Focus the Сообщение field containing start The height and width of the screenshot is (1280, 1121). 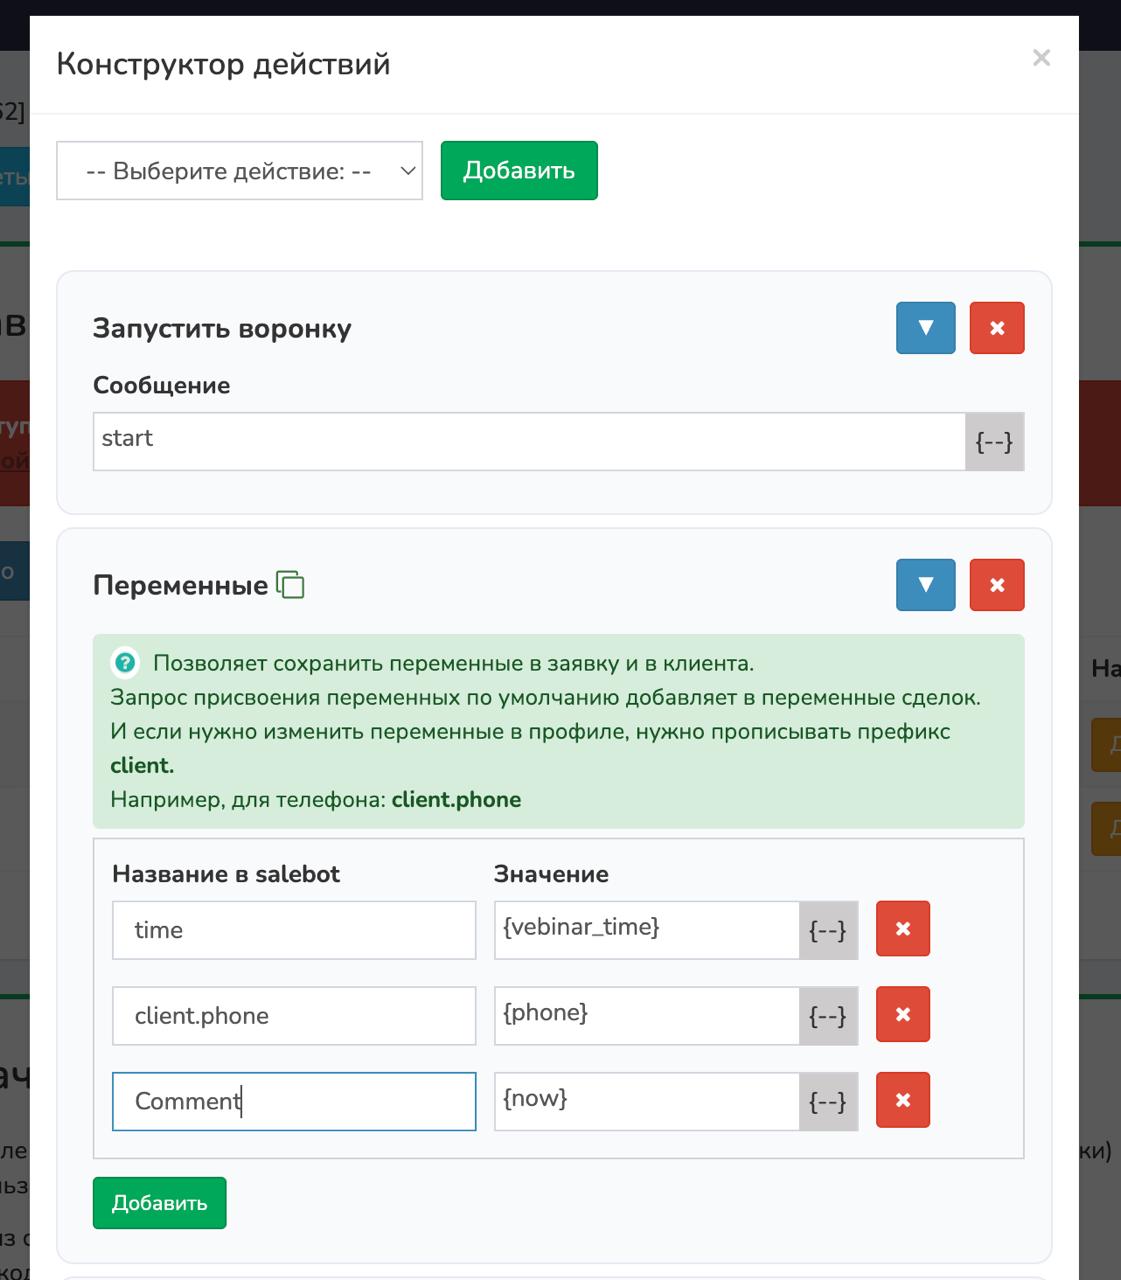tap(528, 441)
